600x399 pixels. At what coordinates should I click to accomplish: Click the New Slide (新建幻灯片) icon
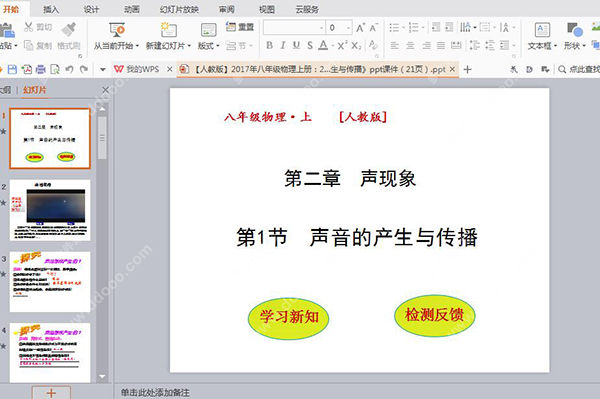point(168,30)
